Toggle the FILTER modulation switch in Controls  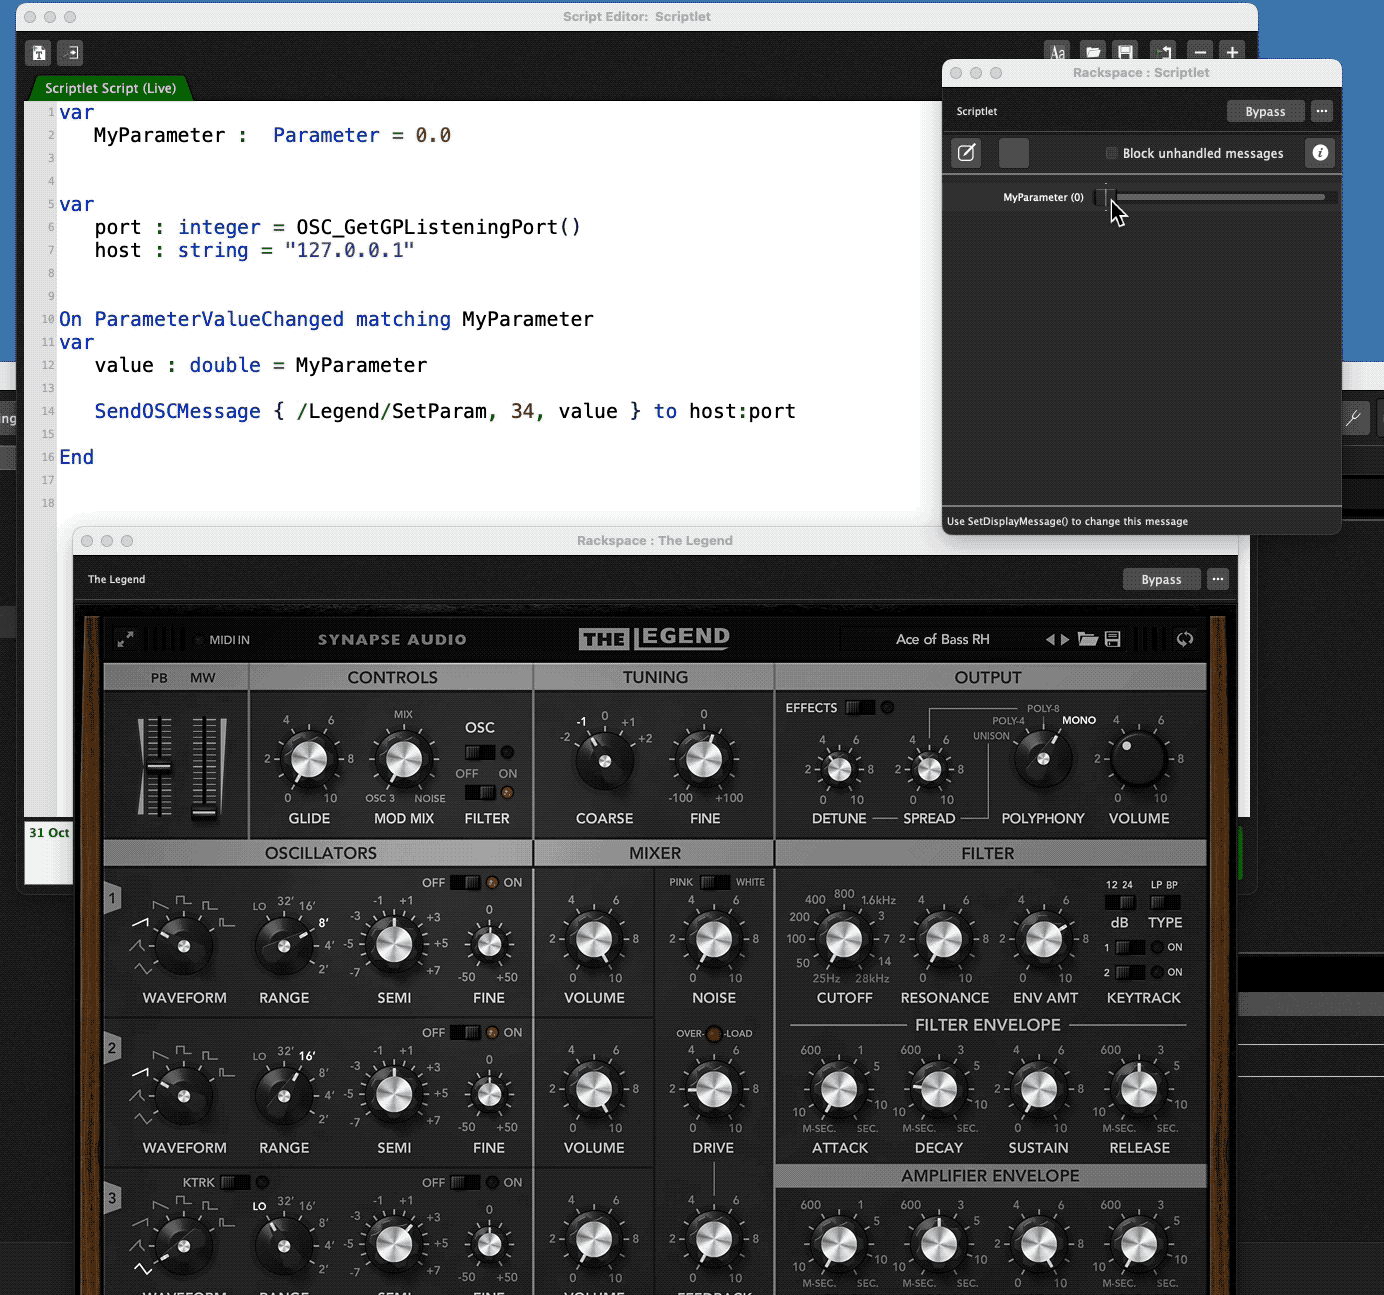click(x=480, y=792)
